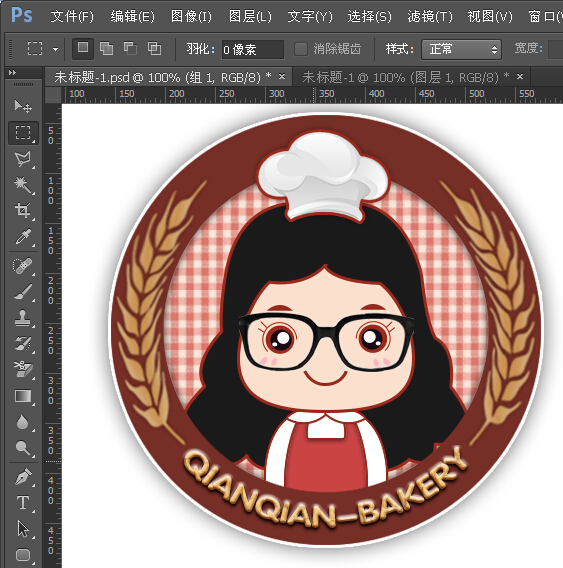Select the Clone Stamp tool
This screenshot has width=563, height=568.
(x=23, y=318)
